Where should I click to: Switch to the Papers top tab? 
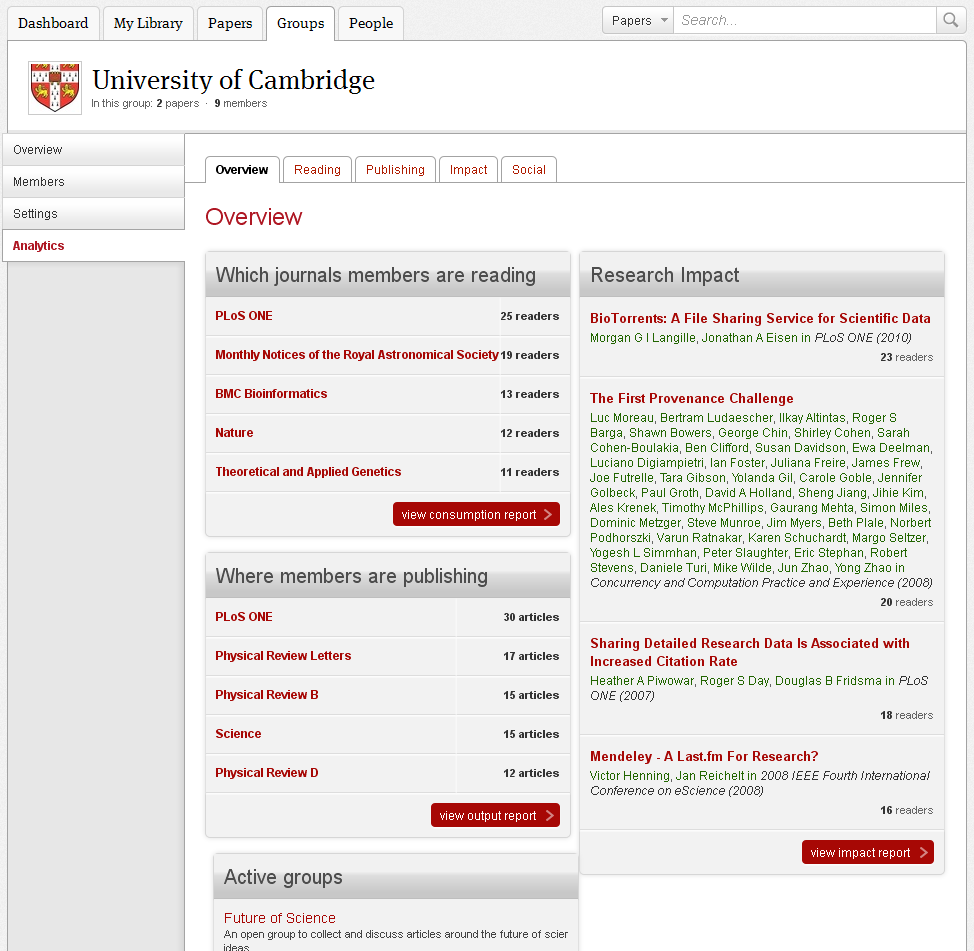coord(230,24)
